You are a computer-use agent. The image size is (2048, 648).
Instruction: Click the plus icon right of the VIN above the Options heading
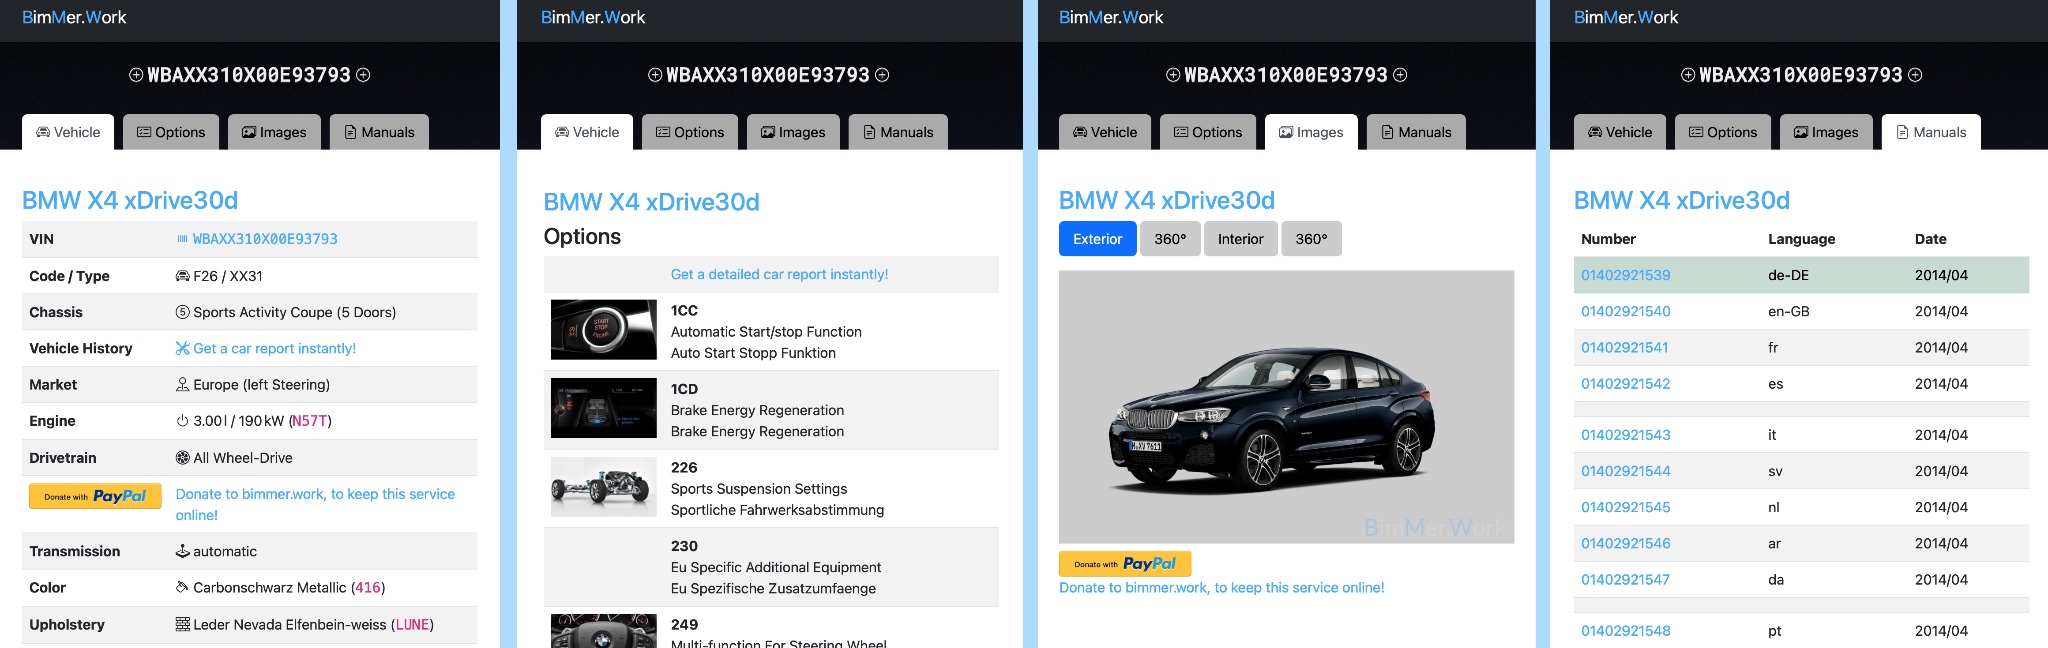point(882,75)
